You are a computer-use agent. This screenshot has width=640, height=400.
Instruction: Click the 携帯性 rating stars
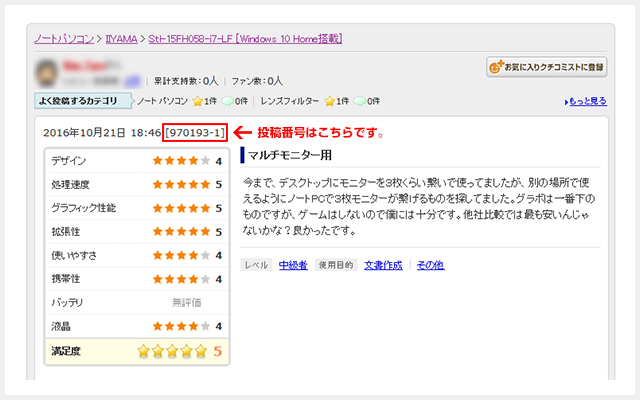tap(181, 279)
